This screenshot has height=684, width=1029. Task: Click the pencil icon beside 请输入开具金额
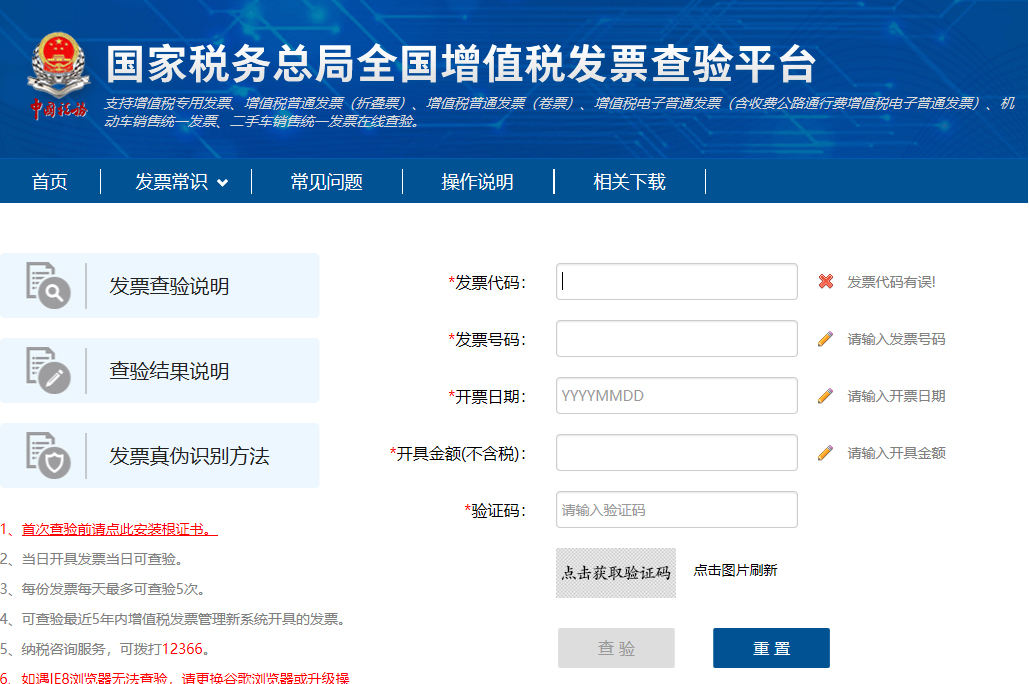point(826,453)
